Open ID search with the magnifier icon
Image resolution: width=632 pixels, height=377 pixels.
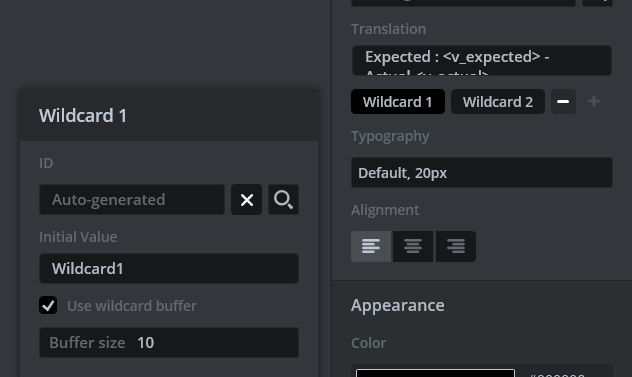click(x=283, y=200)
